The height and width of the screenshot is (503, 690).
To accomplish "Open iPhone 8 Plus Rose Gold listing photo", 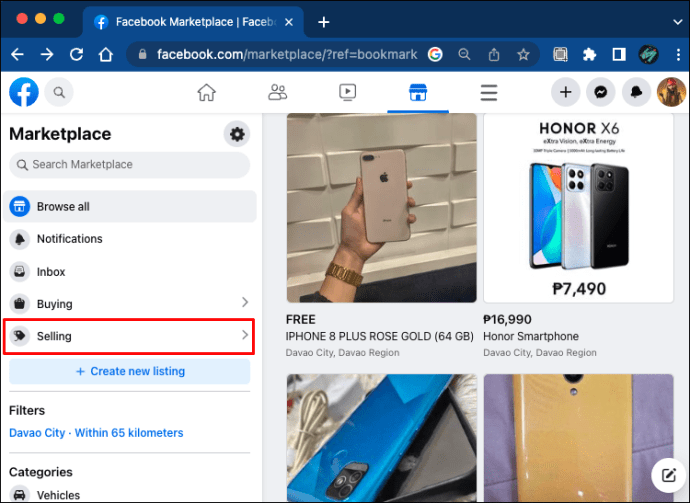I will (x=382, y=208).
